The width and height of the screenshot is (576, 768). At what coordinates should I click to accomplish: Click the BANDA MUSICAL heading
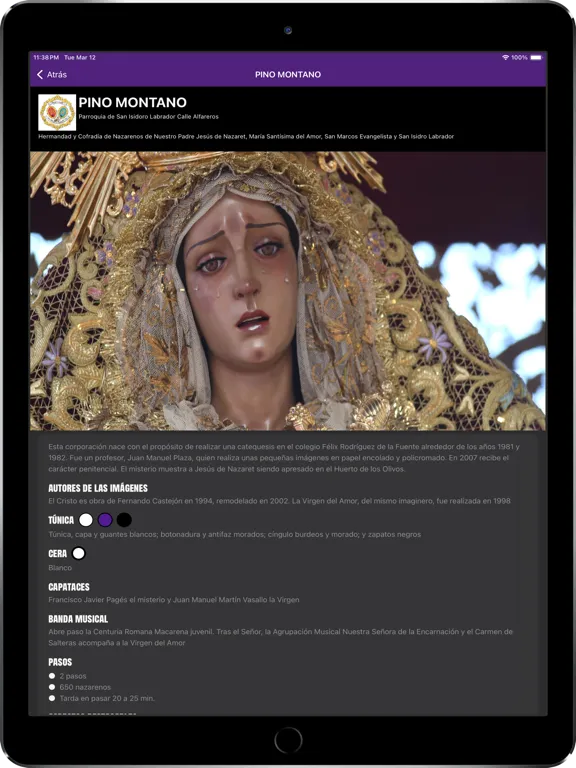tap(78, 619)
